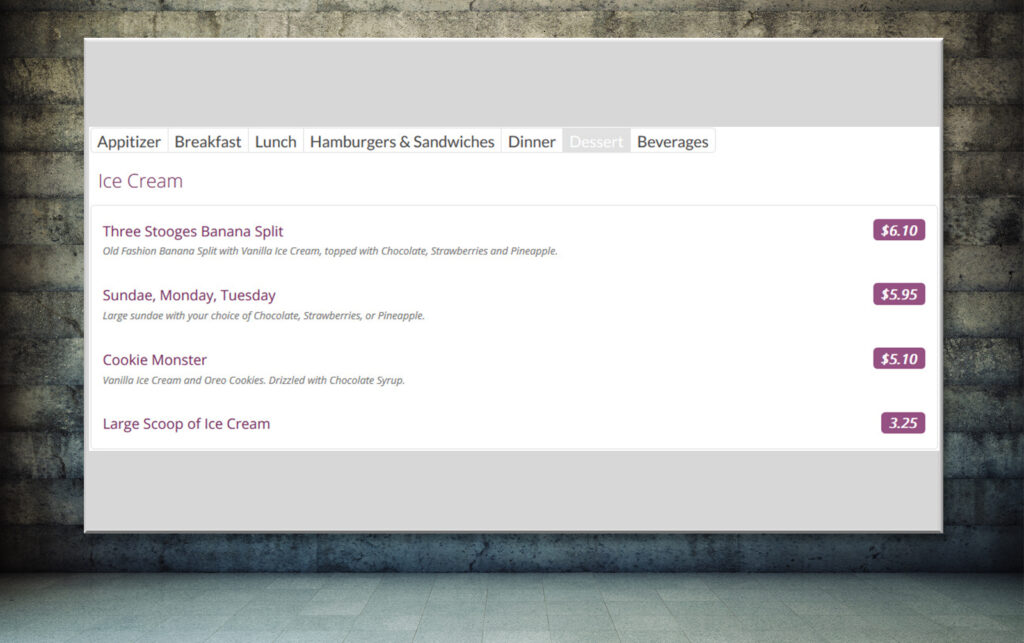Select Large Scoop of Ice Cream
The width and height of the screenshot is (1024, 643).
pyautogui.click(x=186, y=423)
